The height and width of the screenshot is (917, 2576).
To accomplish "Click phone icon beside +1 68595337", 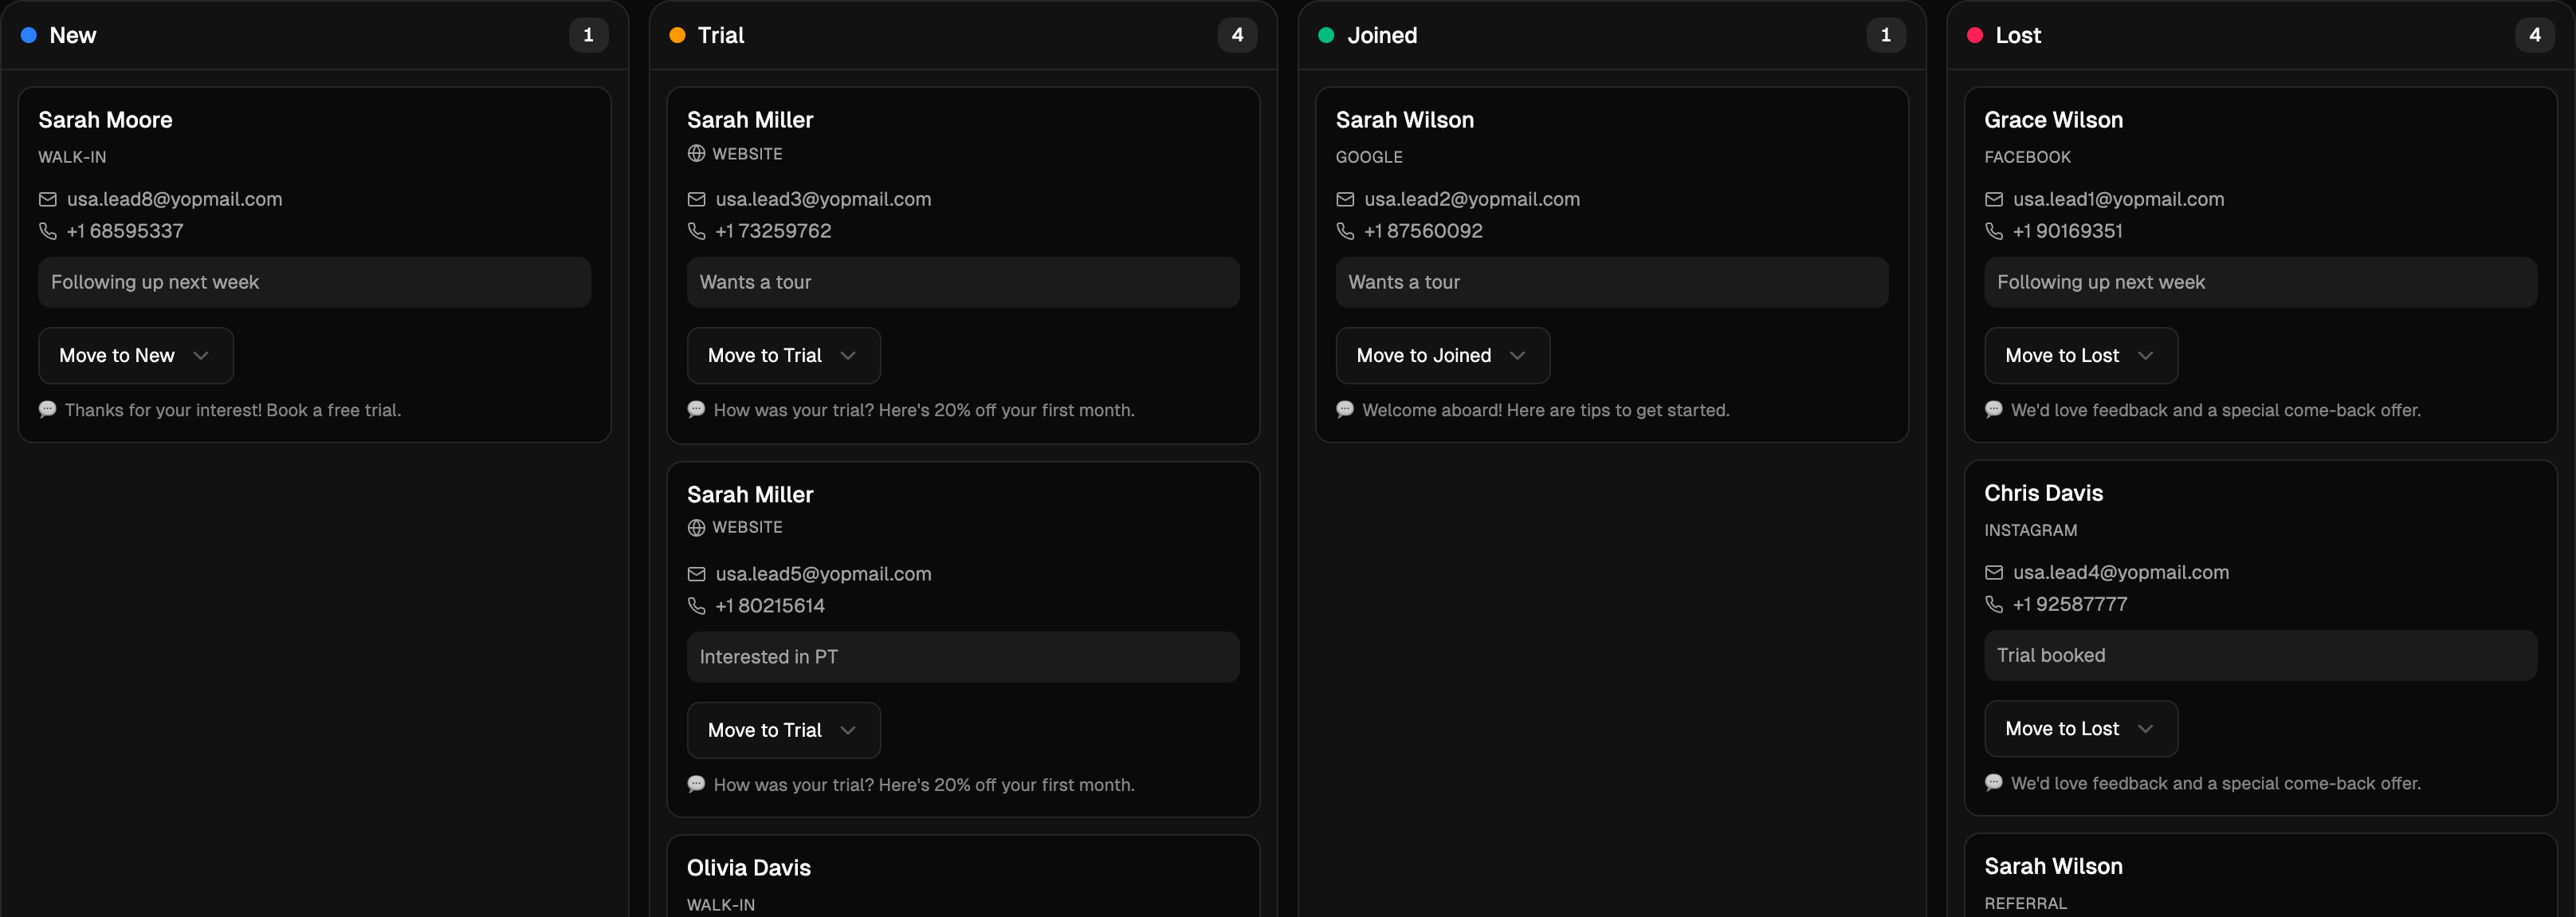I will 47,231.
